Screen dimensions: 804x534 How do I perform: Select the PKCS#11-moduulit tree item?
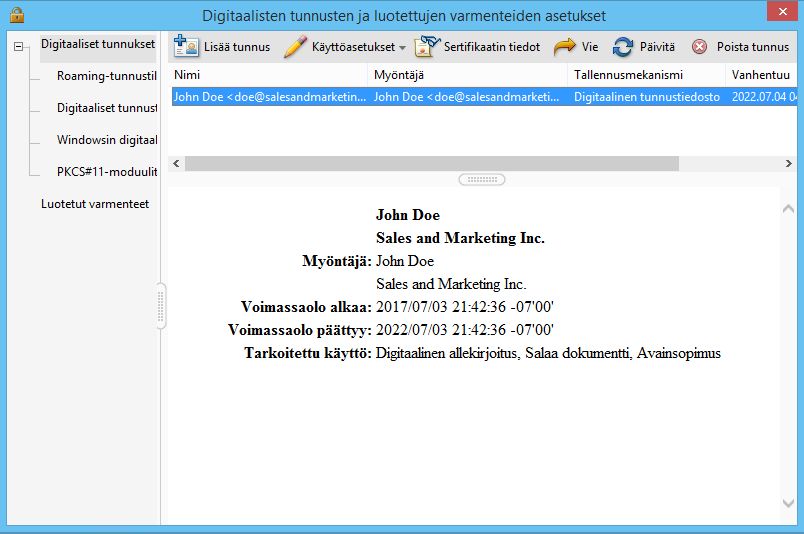point(107,172)
